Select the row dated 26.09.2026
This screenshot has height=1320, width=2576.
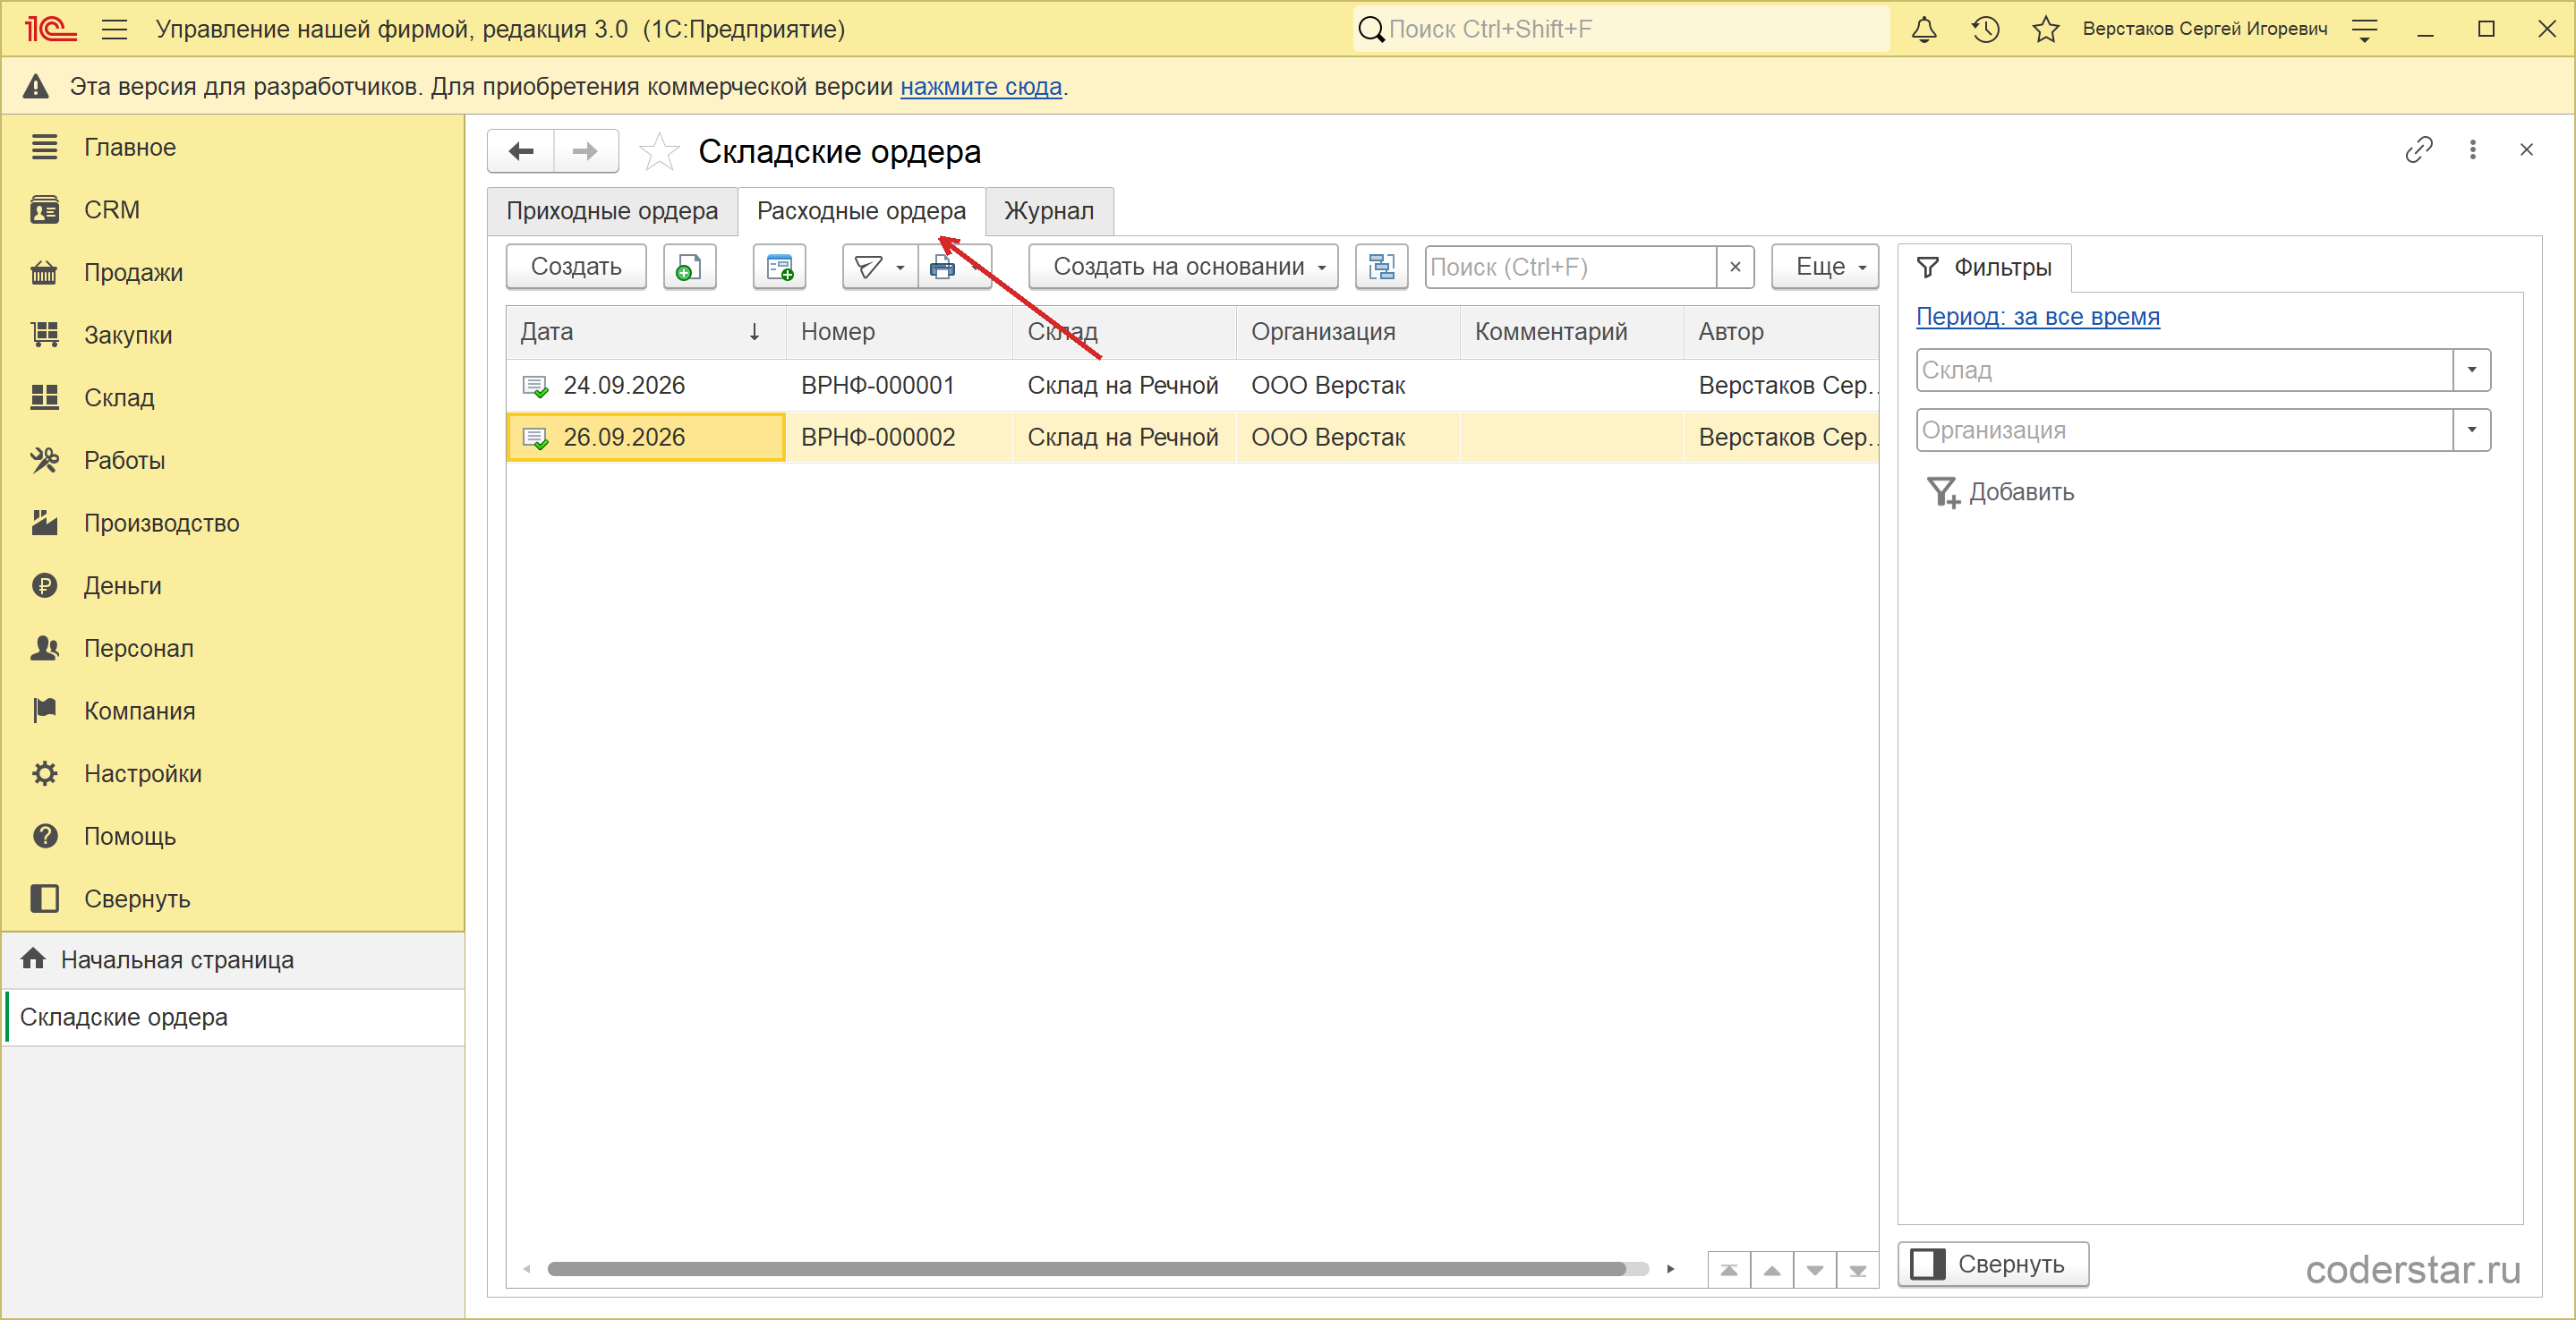[1192, 437]
